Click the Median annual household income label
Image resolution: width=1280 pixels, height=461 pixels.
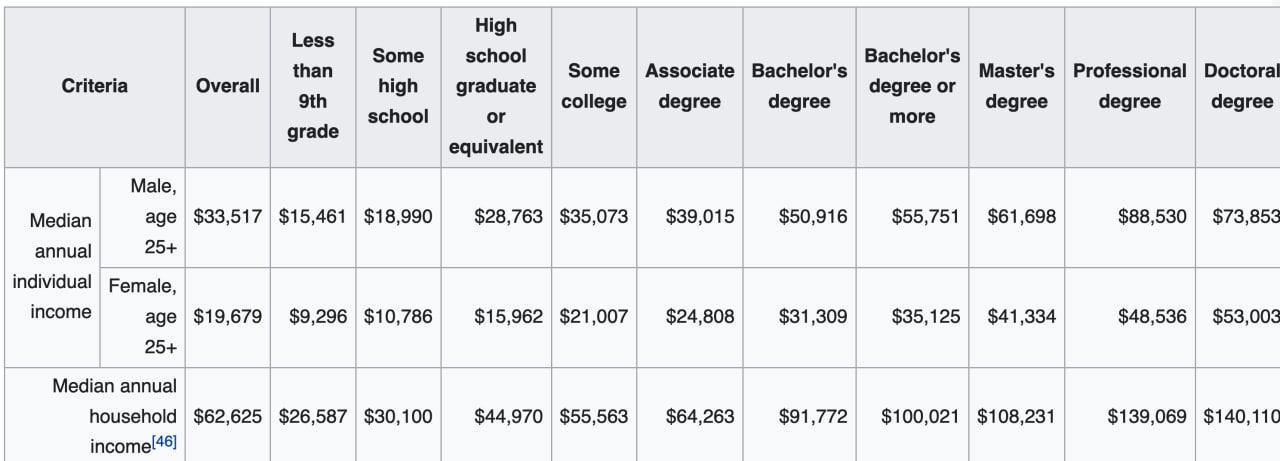[x=115, y=415]
